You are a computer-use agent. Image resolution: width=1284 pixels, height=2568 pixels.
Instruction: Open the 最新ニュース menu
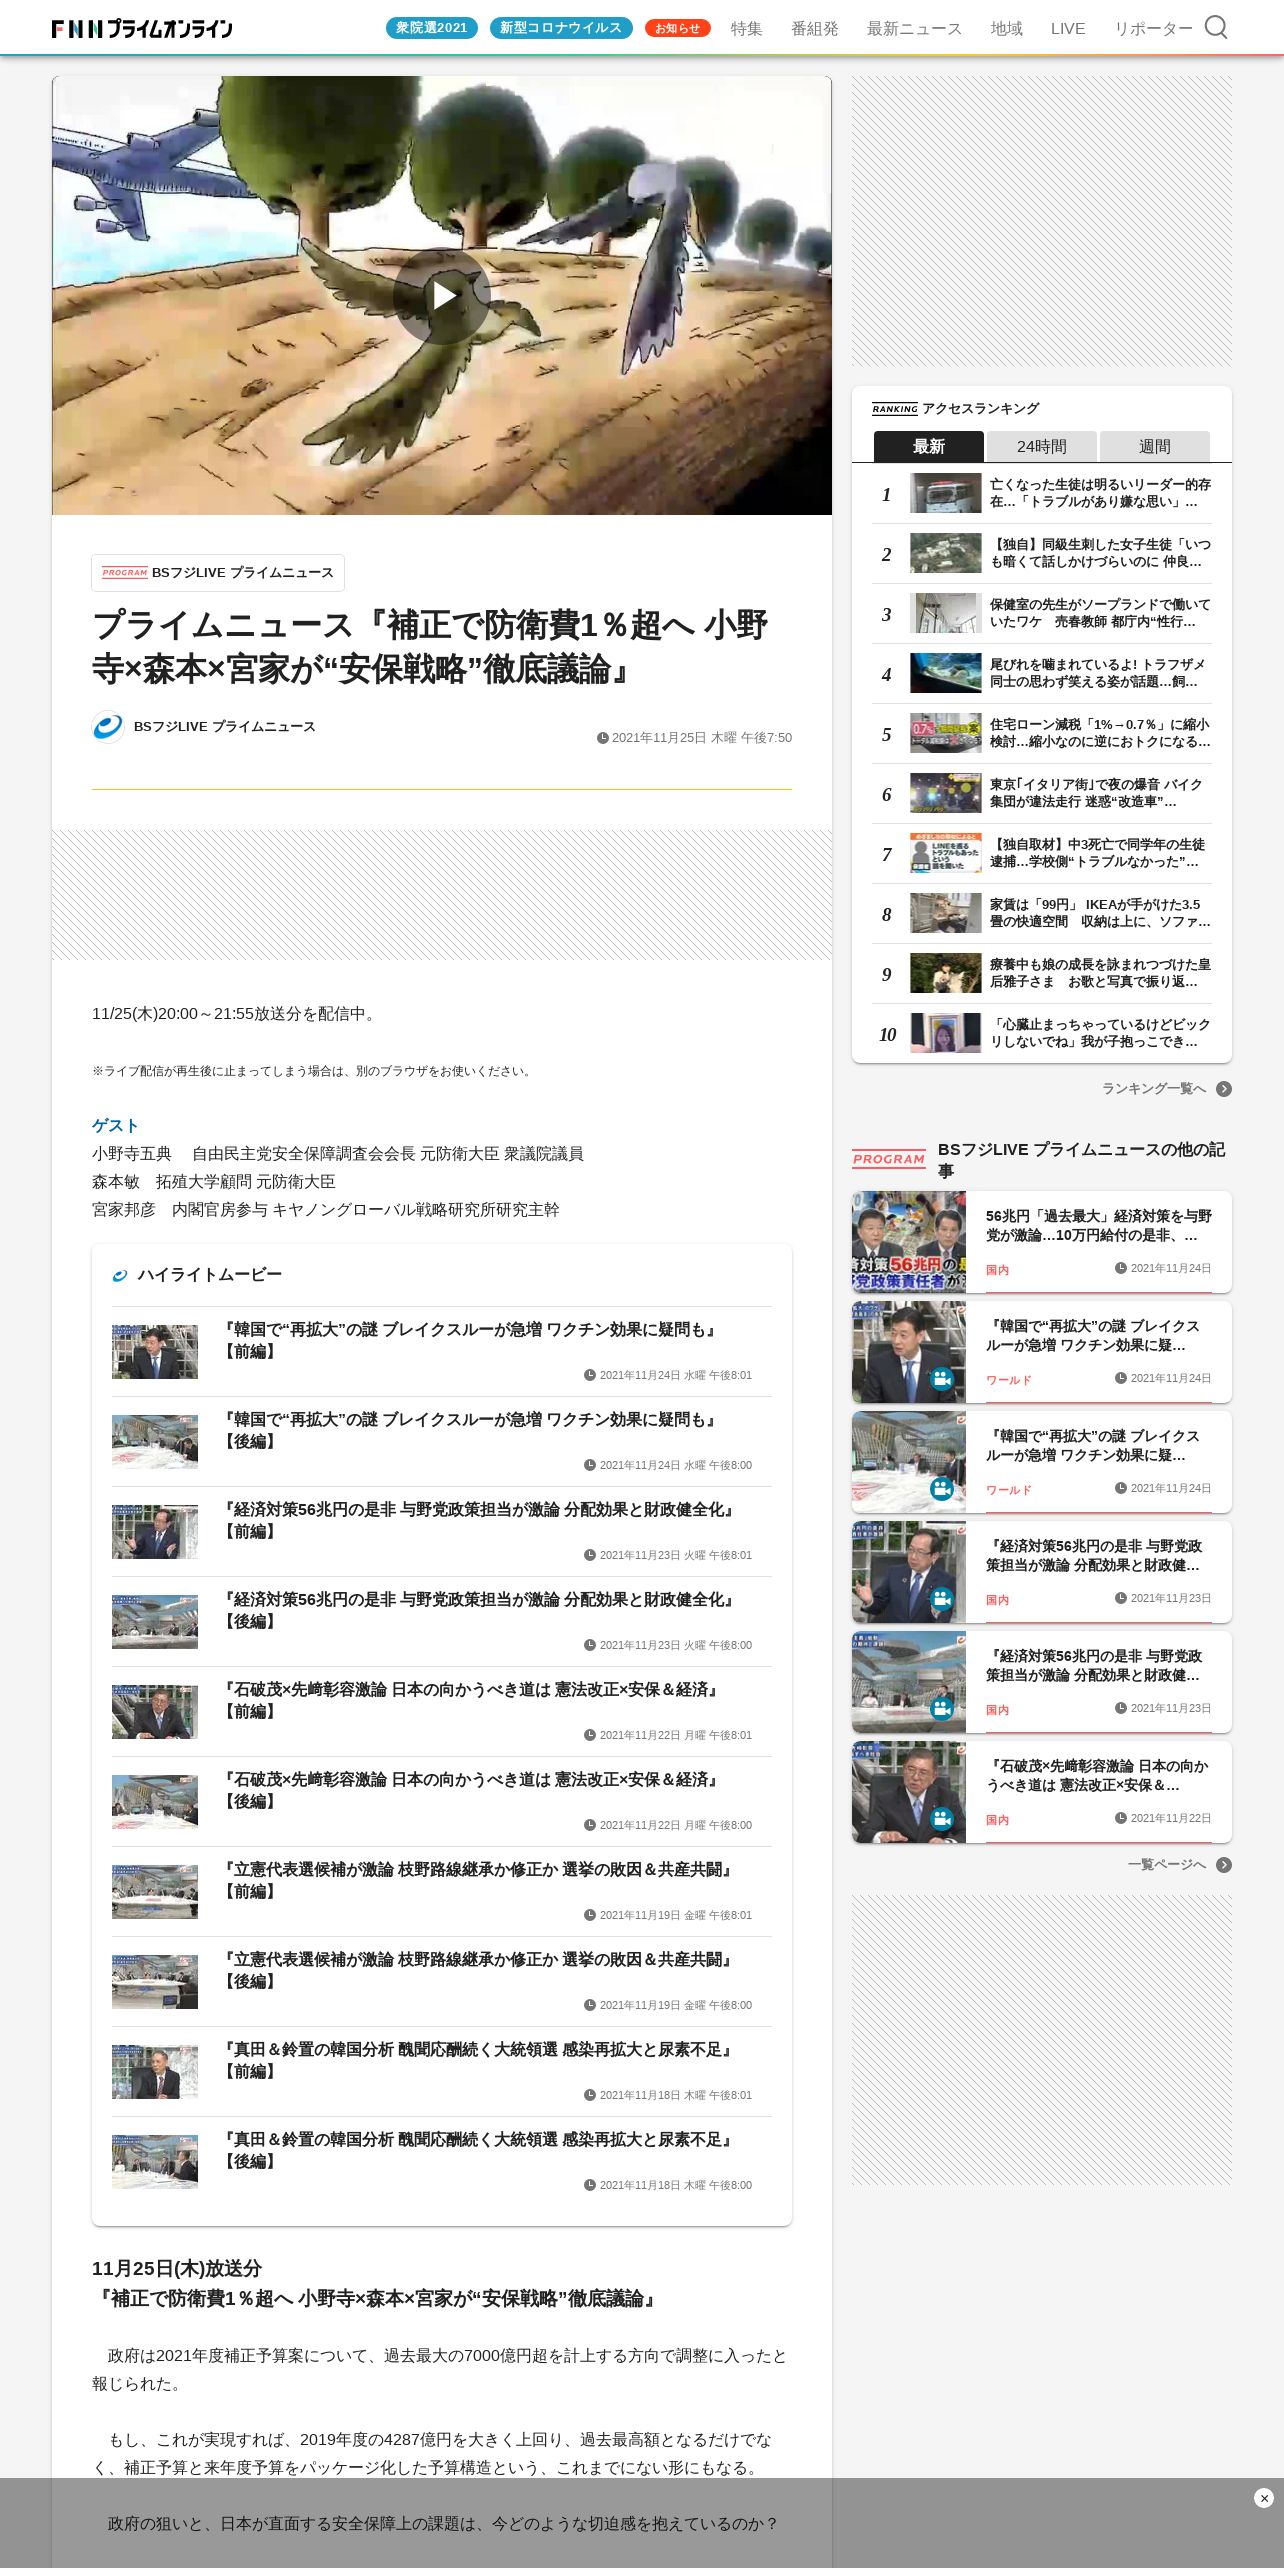913,29
